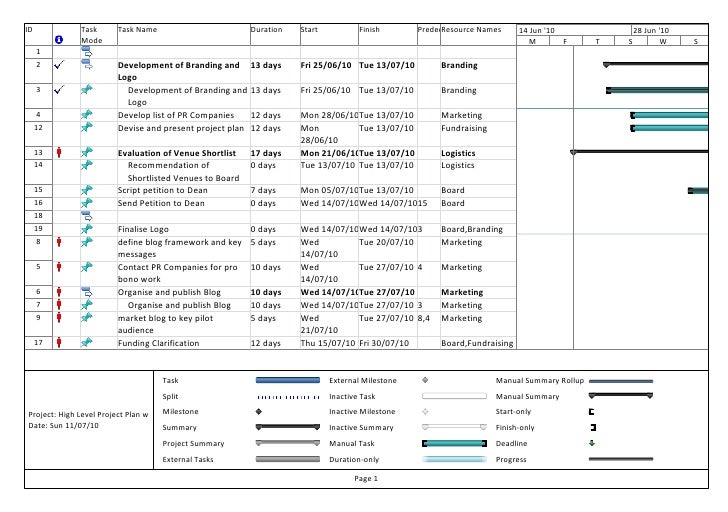Click the pin icon for Evaluation of Venue Shortlist
The width and height of the screenshot is (728, 512).
[86, 152]
